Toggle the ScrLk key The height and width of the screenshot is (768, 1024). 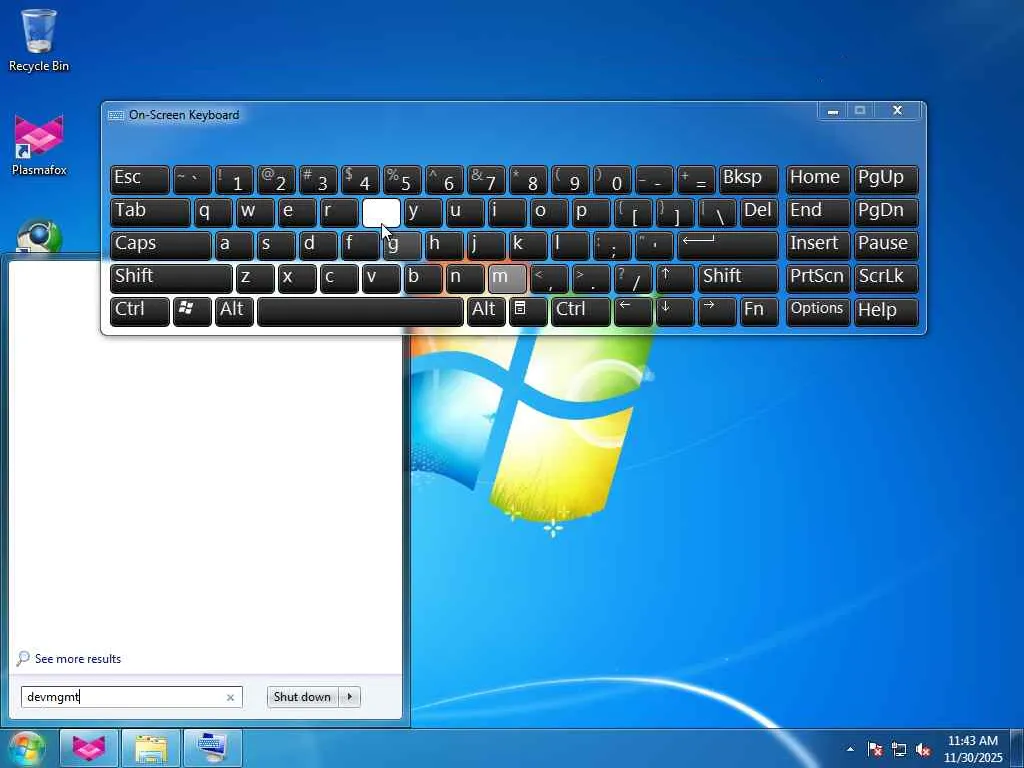point(886,278)
